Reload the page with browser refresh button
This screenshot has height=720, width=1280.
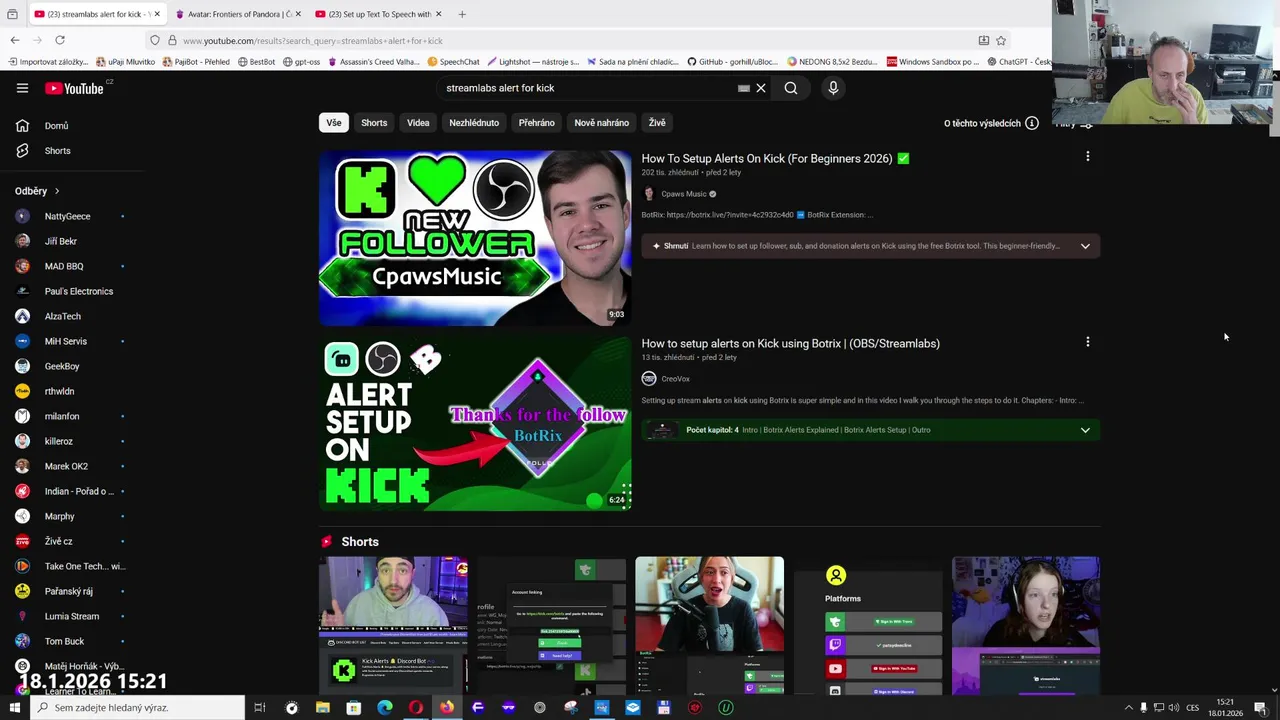pyautogui.click(x=60, y=40)
